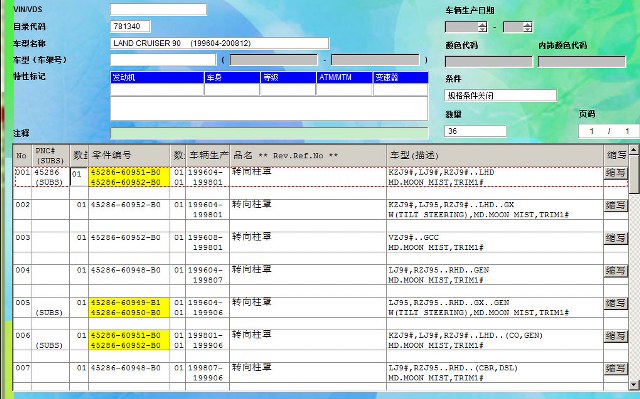Click production date 199807- in row 007

205,368
